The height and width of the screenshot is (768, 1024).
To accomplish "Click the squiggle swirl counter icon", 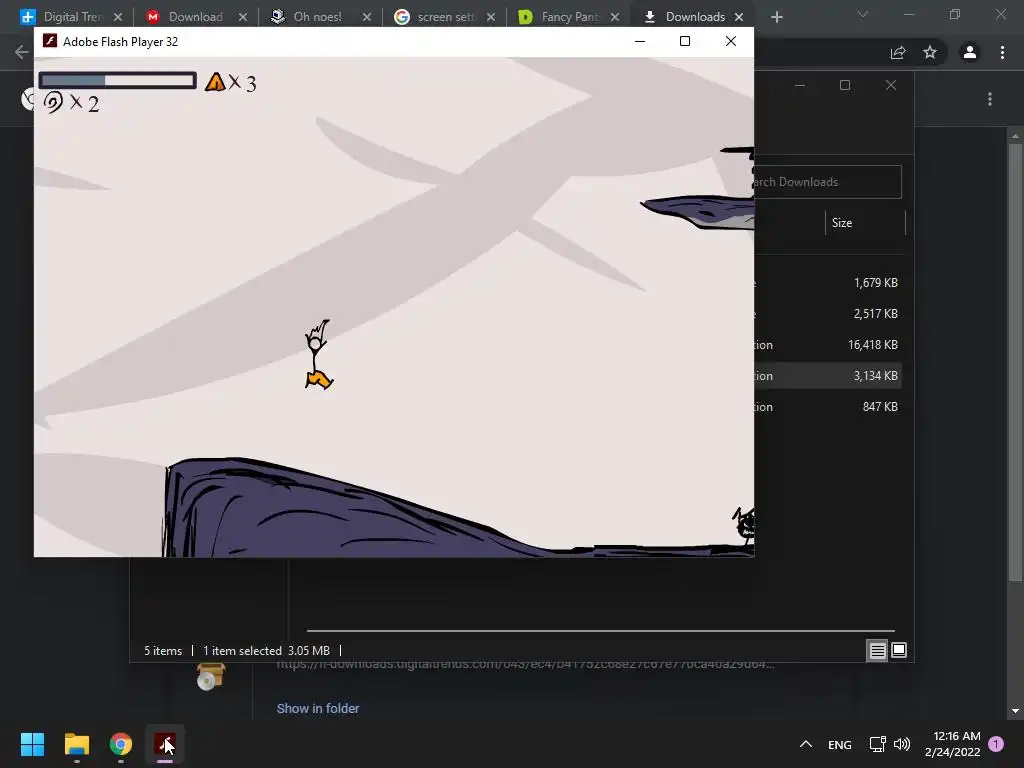I will tap(53, 102).
